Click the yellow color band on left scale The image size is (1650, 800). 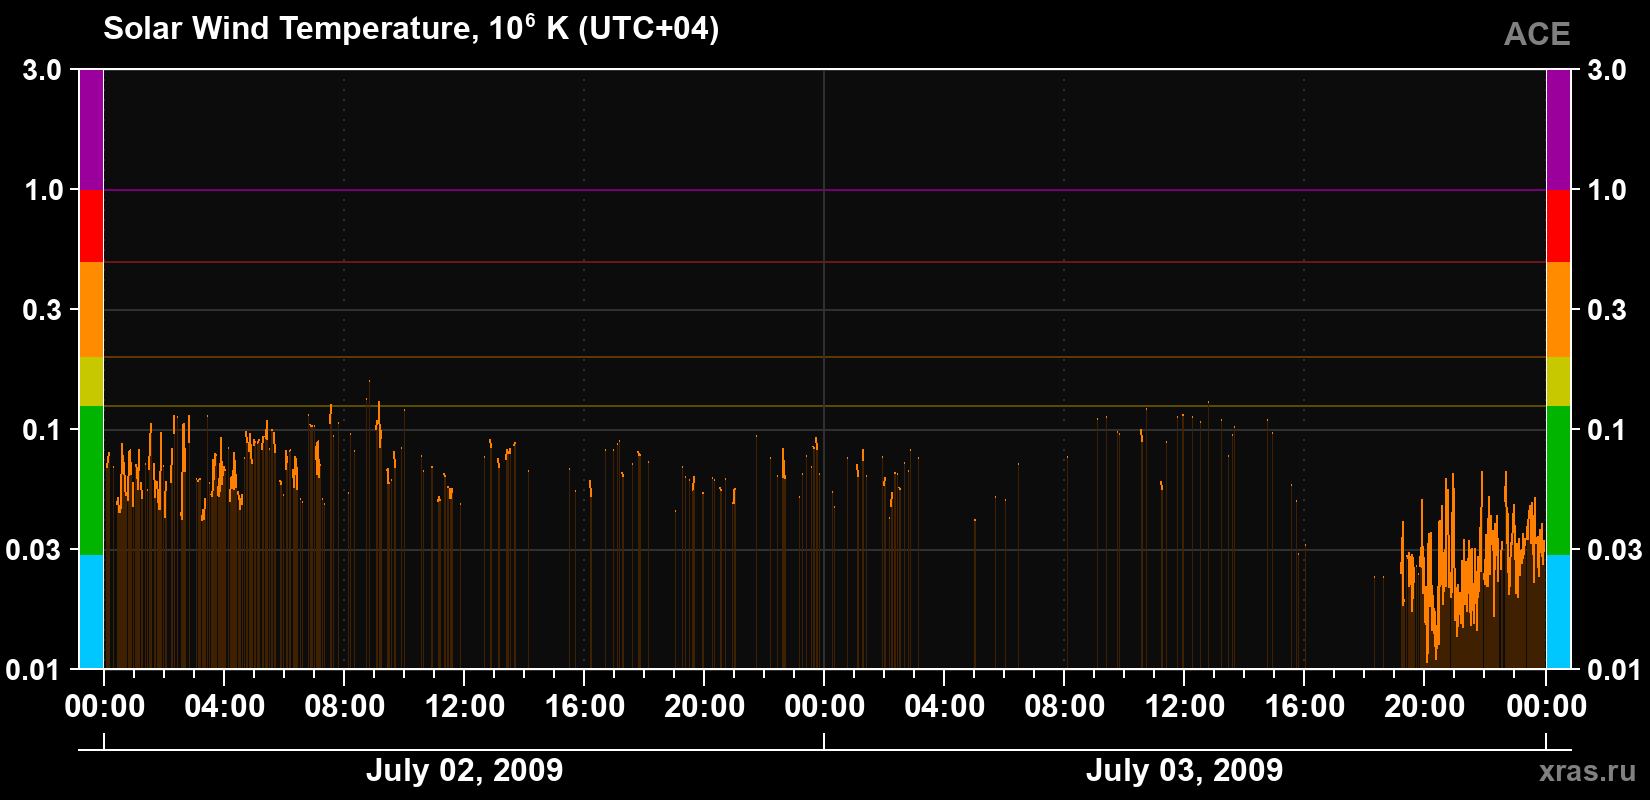point(91,382)
